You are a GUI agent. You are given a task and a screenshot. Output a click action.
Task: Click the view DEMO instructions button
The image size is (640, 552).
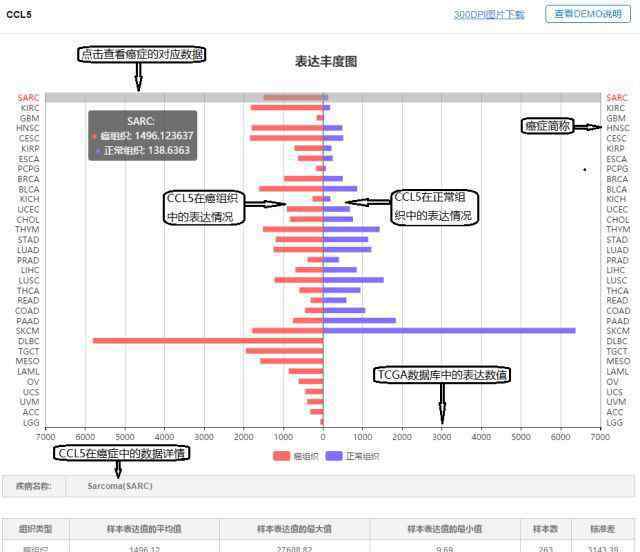click(588, 14)
